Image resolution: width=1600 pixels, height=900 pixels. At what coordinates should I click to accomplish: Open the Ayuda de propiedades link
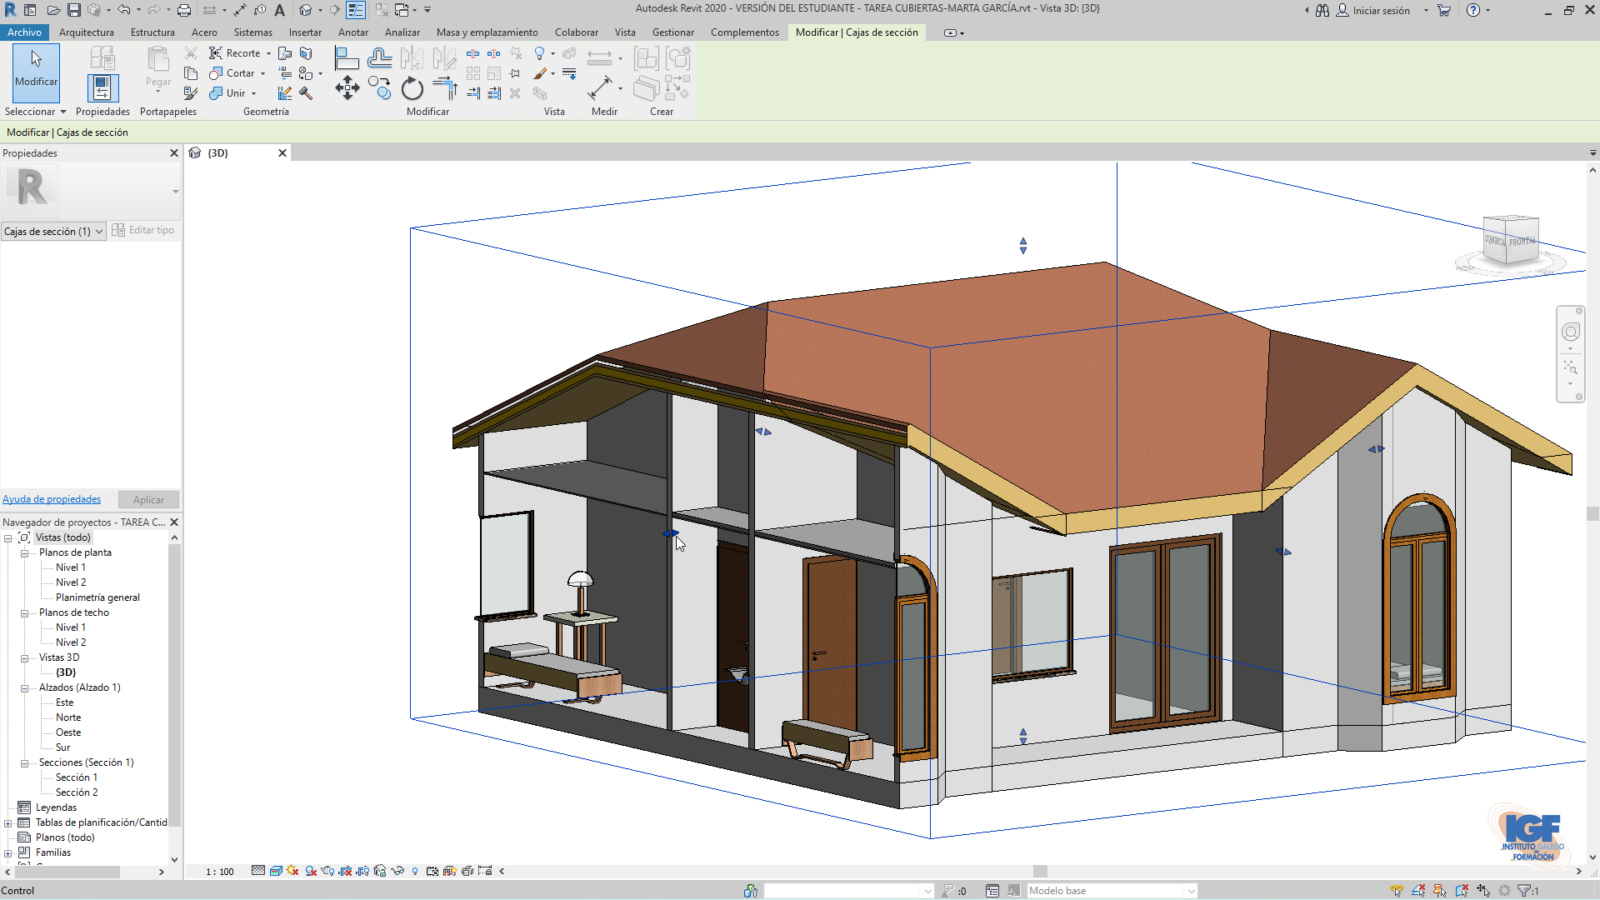[x=52, y=499]
